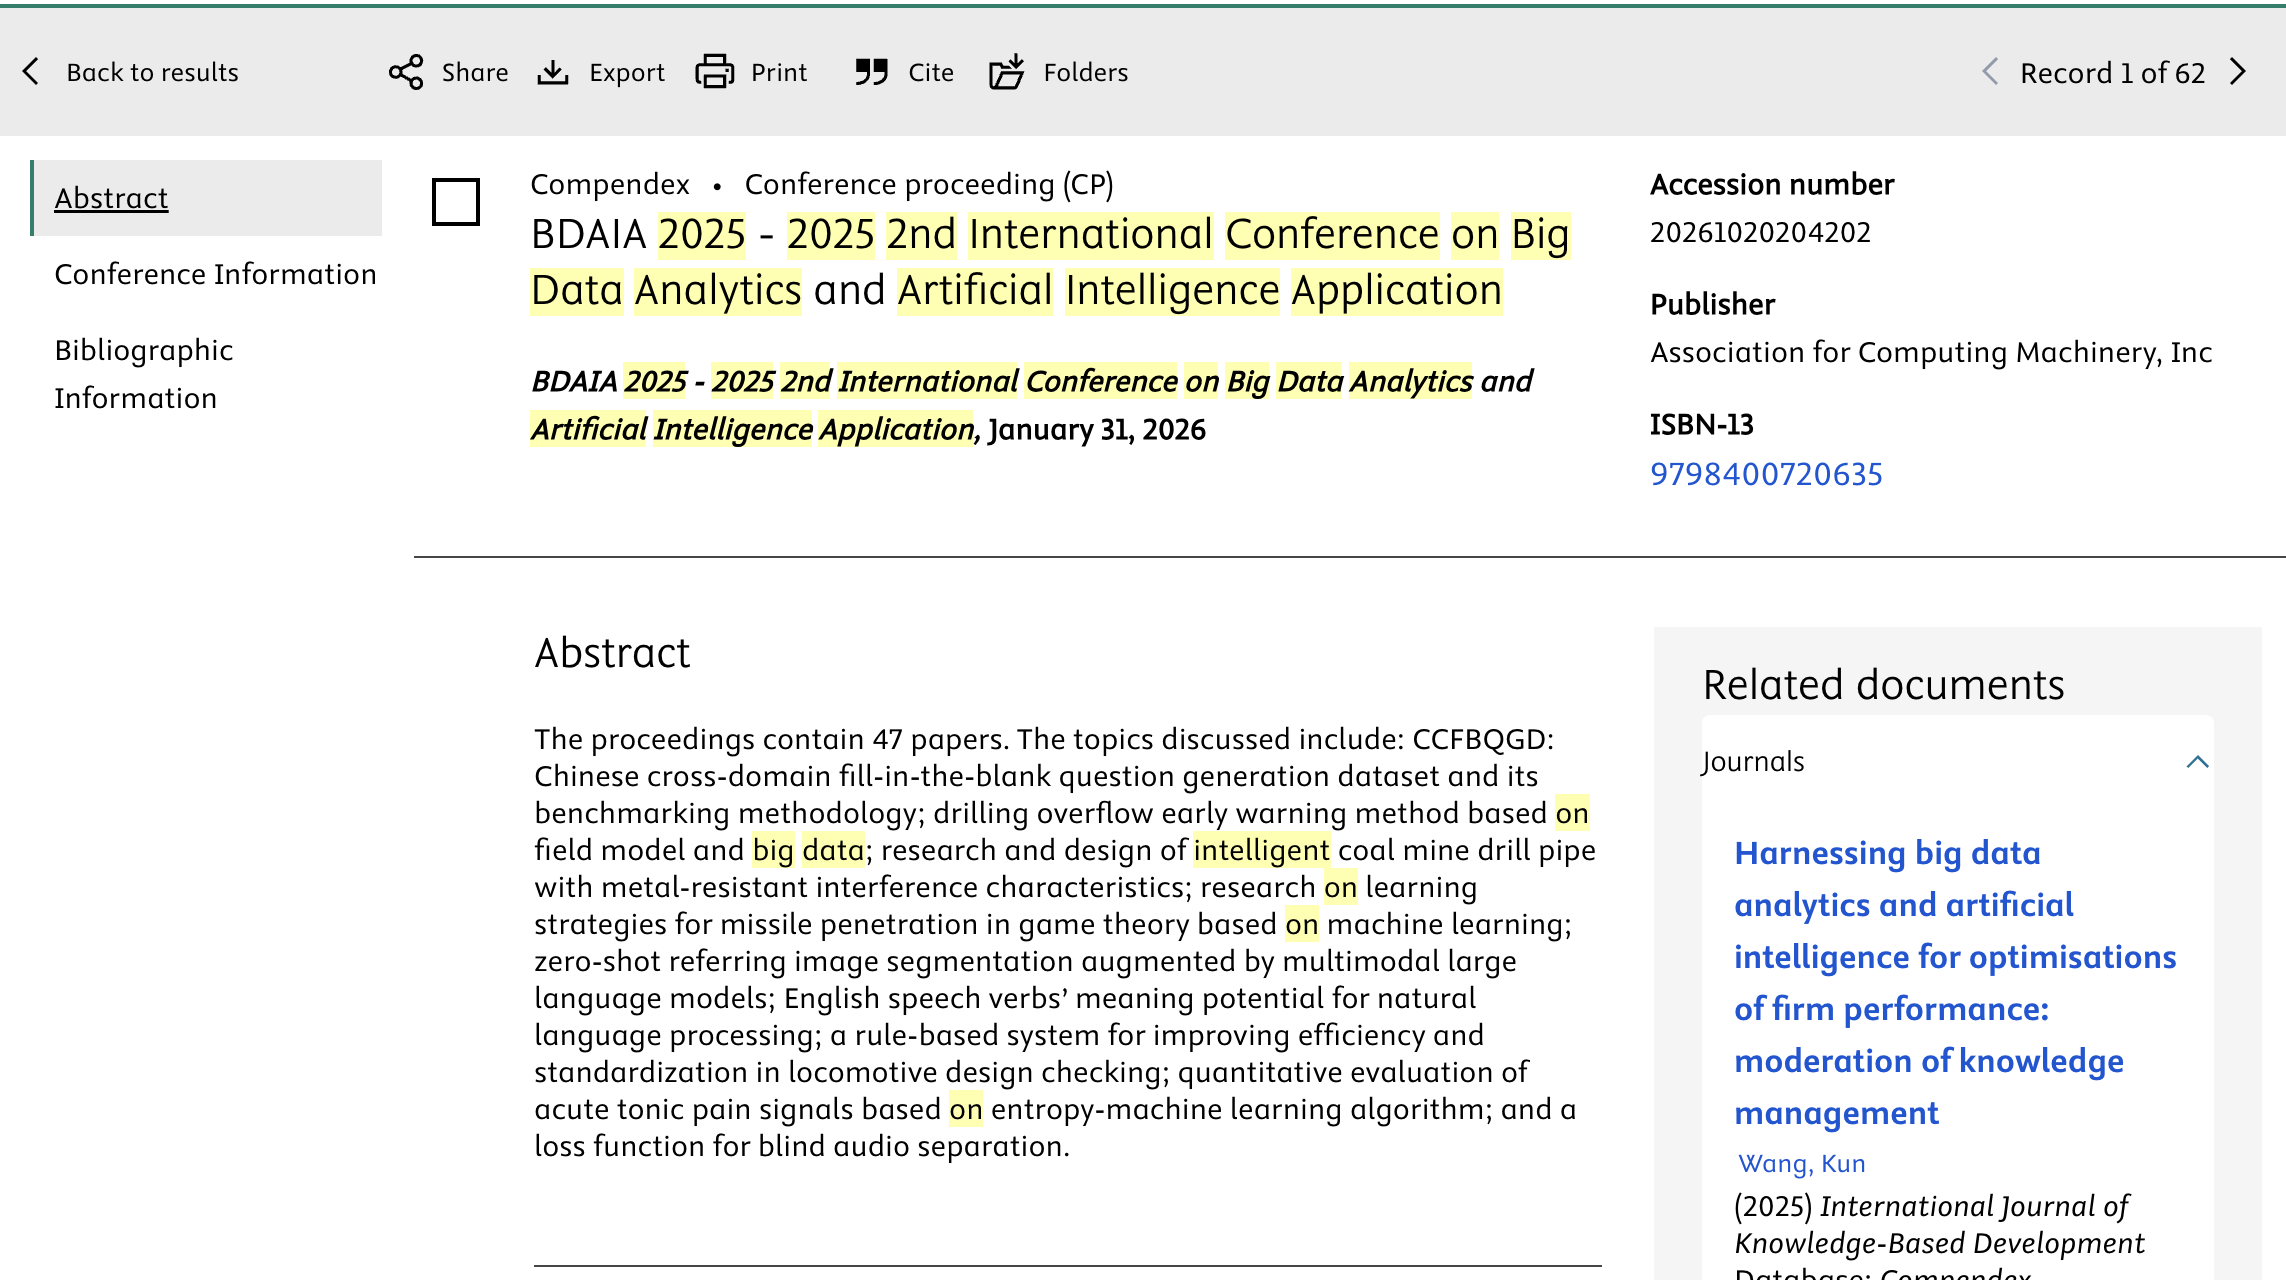Click the Cite quotation marks icon
Screen dimensions: 2286x1280
871,72
